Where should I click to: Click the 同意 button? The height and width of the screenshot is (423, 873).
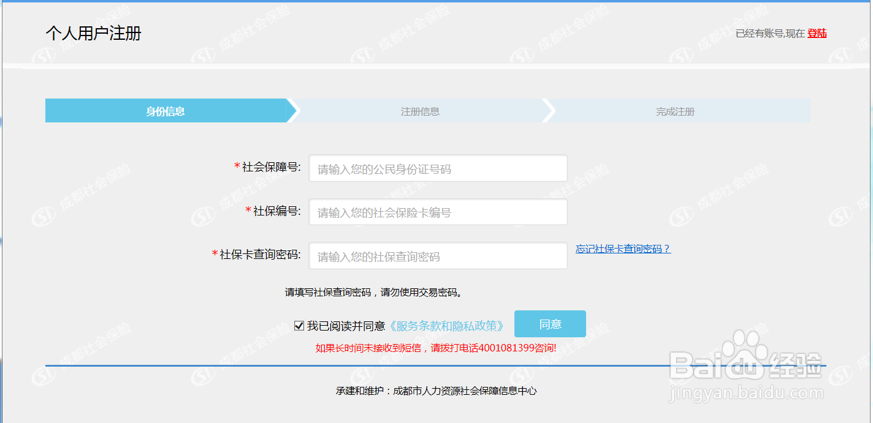tap(550, 323)
